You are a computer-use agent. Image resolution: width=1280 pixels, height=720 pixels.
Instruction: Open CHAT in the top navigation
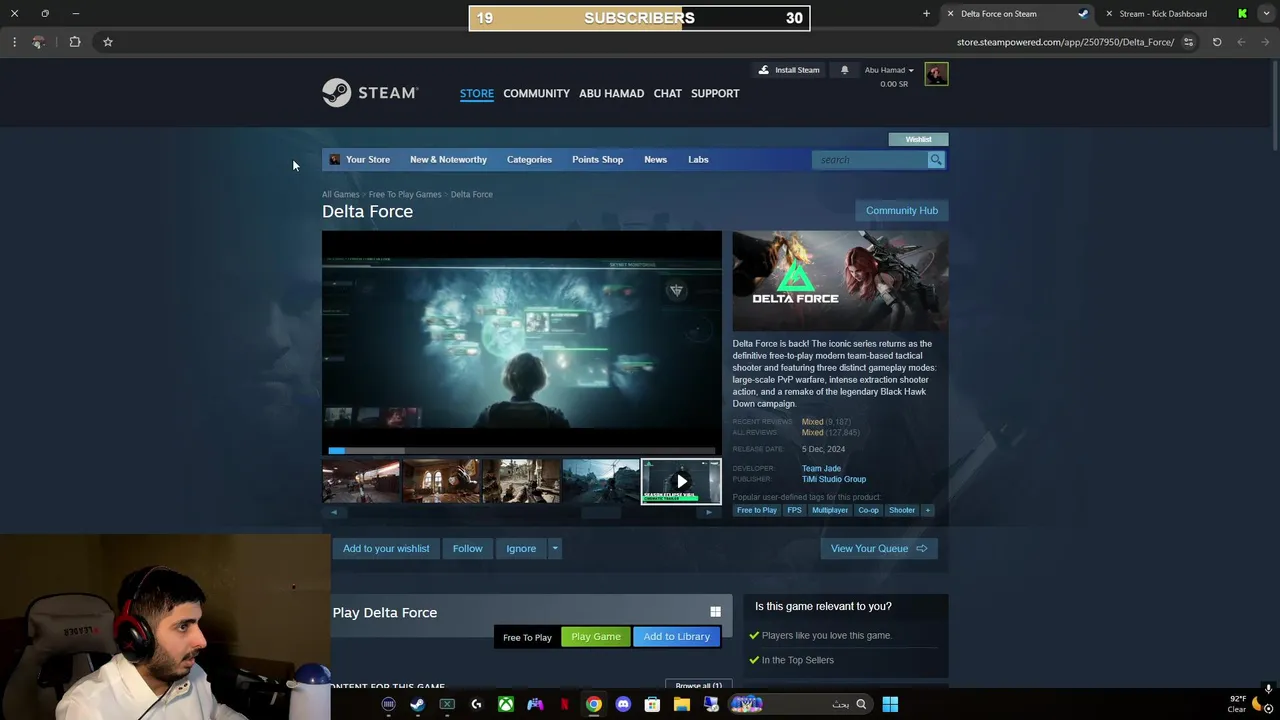coord(667,93)
